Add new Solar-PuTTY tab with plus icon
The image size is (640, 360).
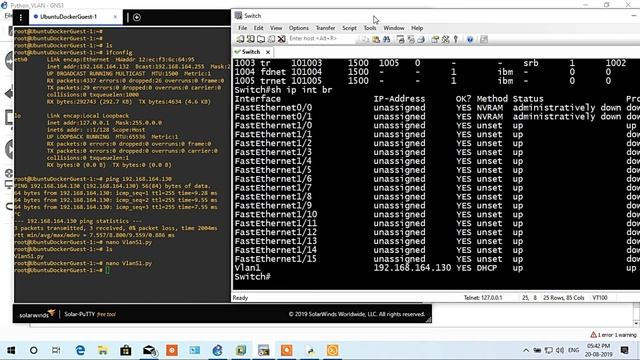(137, 17)
